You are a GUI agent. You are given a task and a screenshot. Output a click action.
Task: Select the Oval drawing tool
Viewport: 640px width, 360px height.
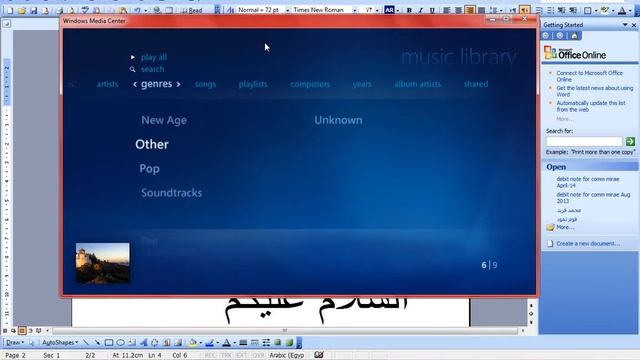[120, 342]
